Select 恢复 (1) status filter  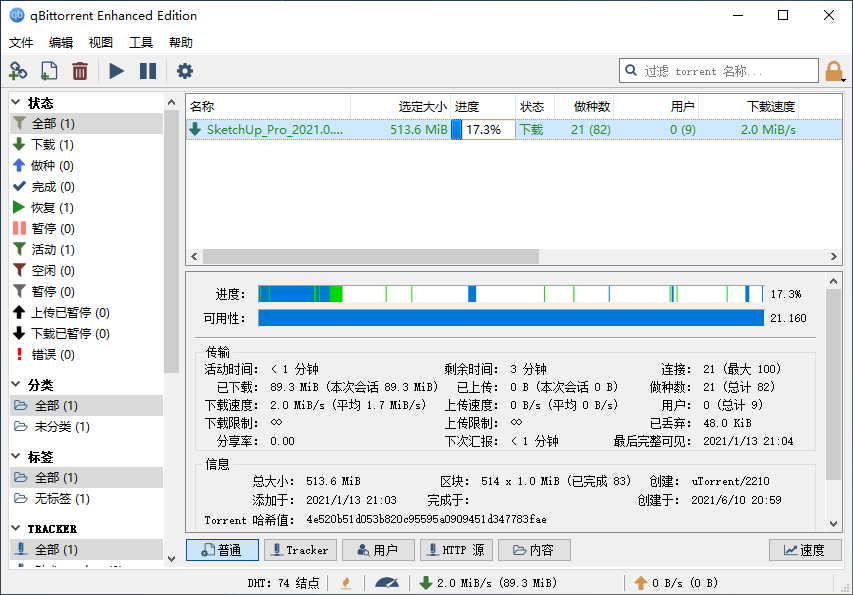86,208
